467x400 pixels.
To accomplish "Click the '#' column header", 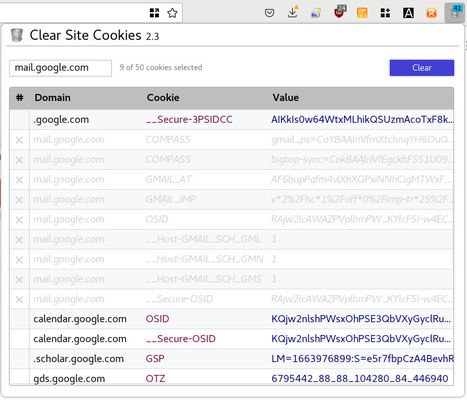I will [20, 98].
